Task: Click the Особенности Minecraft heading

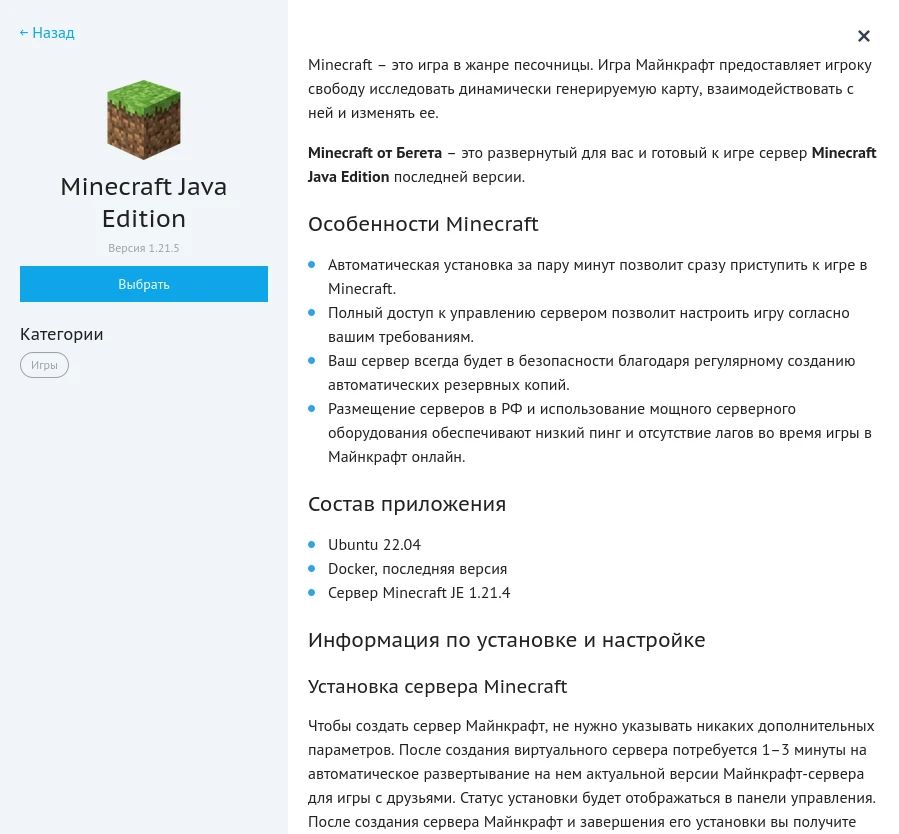Action: point(422,224)
